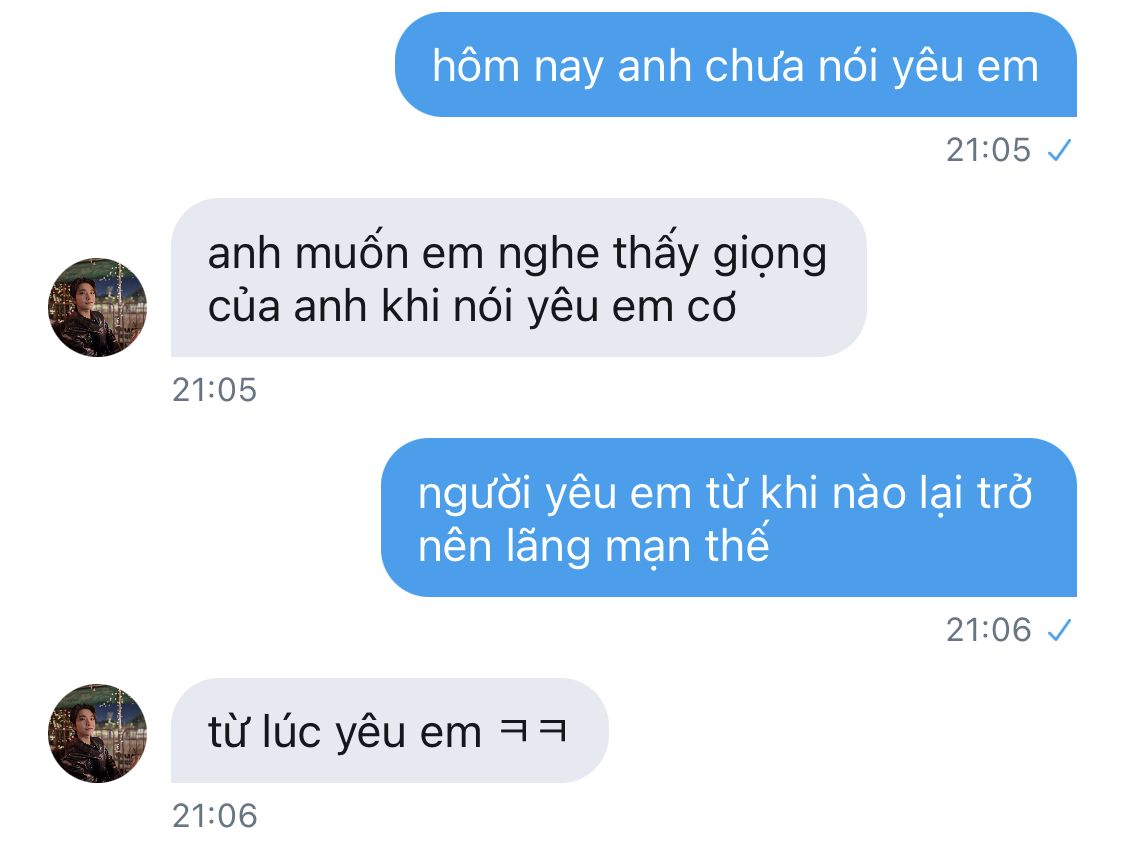Select the 'người yêu em từ khi nào' message bubble

pos(729,517)
